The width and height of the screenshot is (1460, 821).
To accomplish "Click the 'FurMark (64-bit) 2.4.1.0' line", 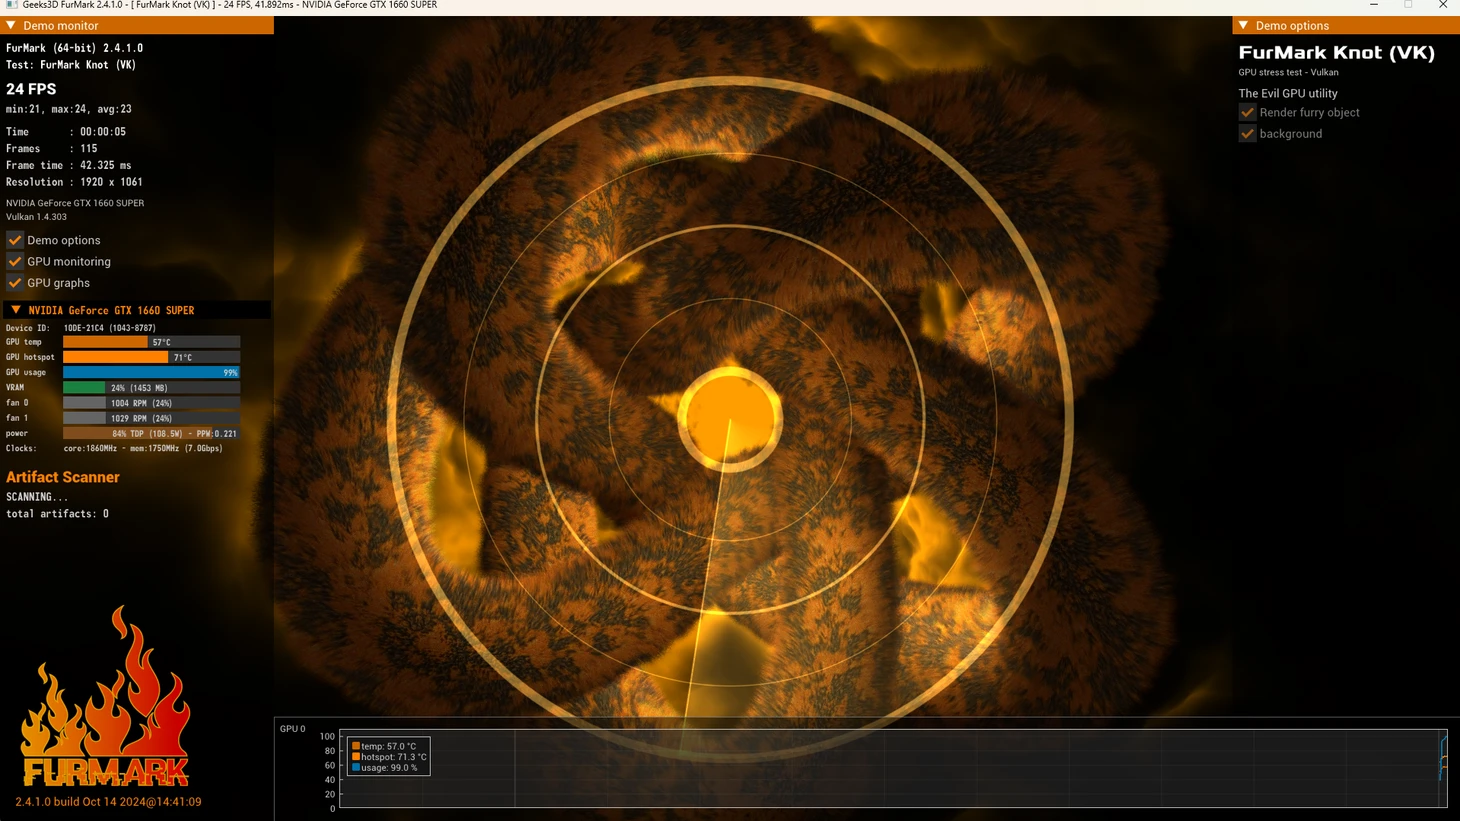I will pyautogui.click(x=74, y=48).
